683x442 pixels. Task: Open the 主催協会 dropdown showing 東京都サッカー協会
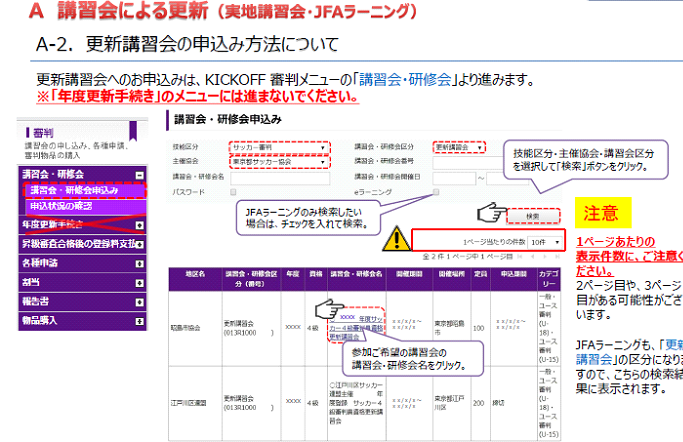click(x=279, y=161)
